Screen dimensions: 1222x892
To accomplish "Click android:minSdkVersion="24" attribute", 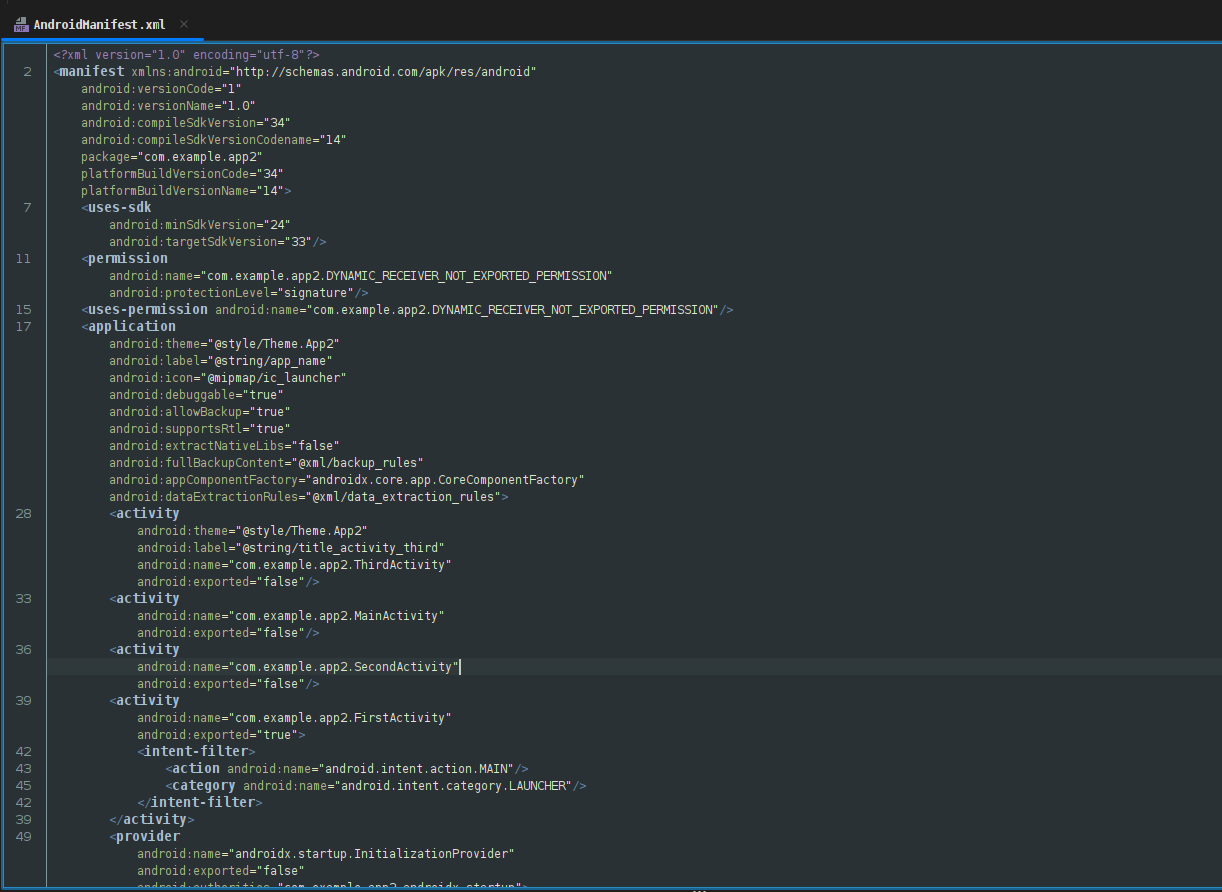I will [200, 225].
